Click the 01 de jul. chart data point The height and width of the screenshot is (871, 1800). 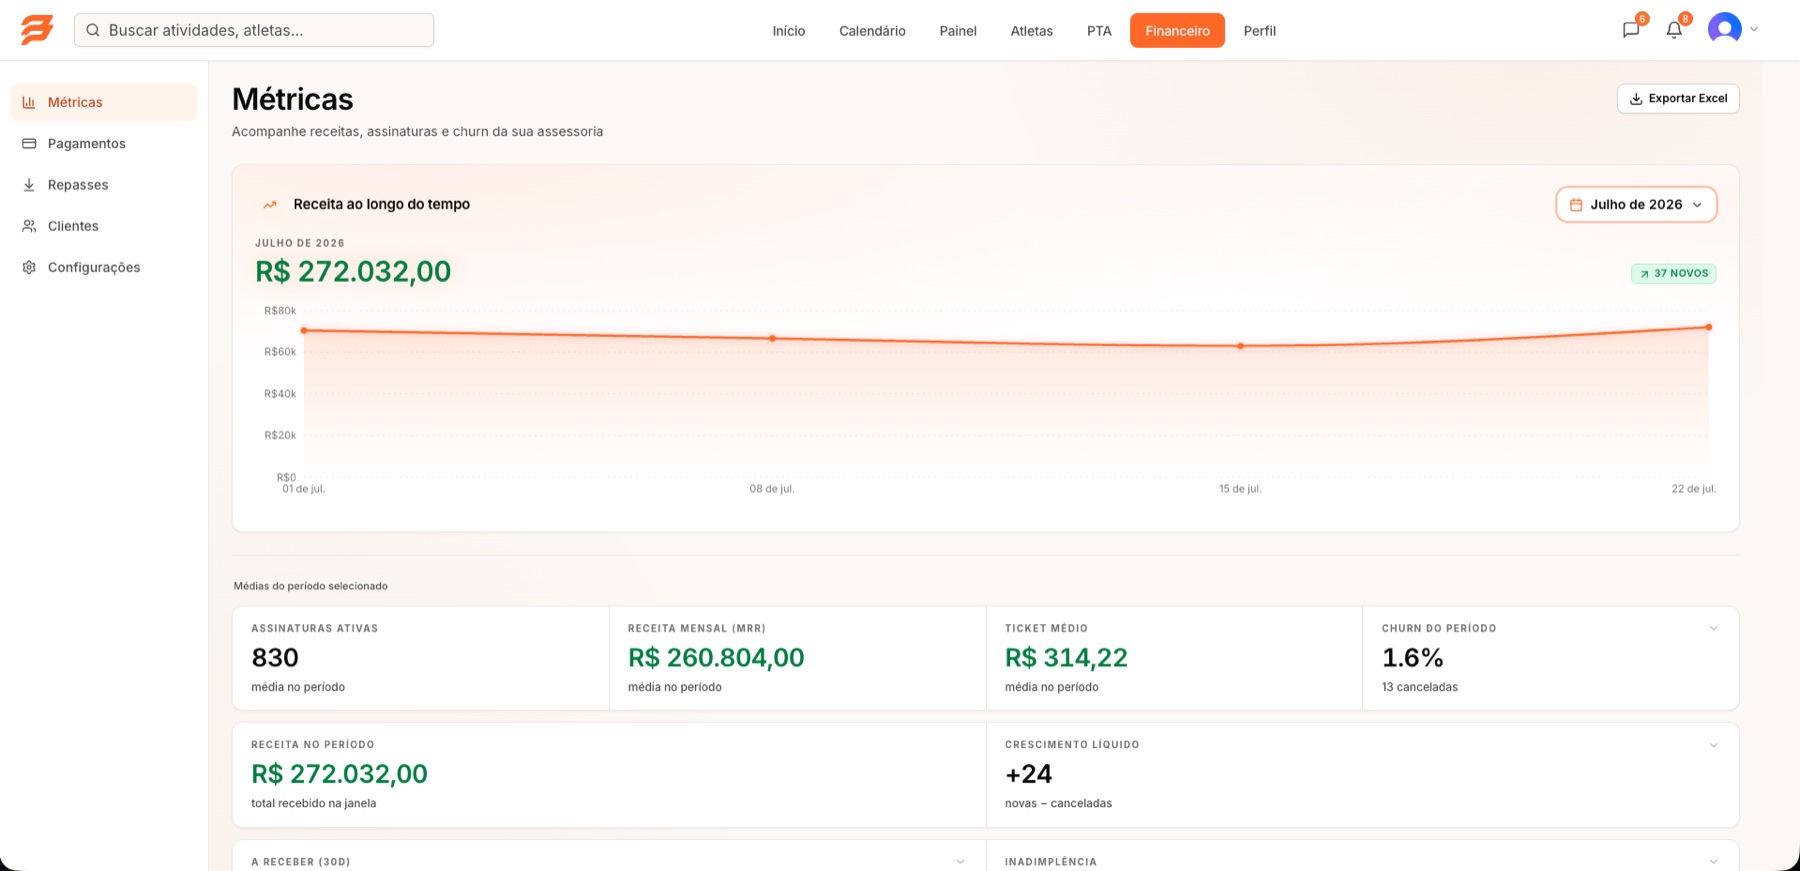coord(304,330)
